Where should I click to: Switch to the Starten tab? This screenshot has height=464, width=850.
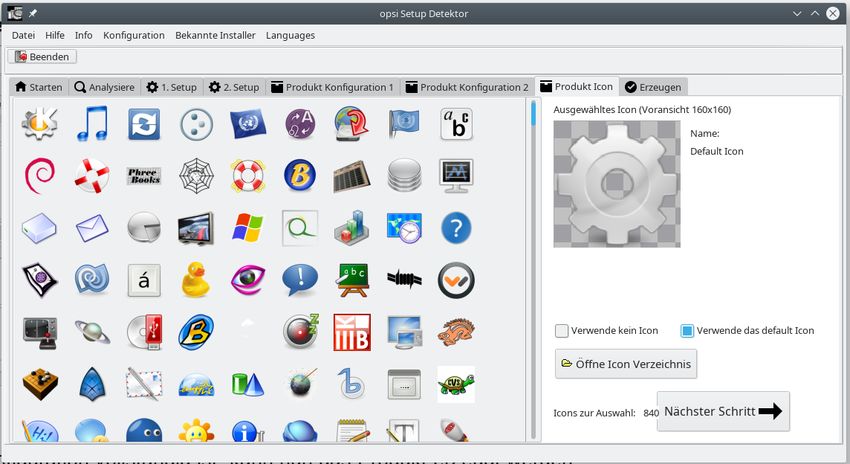point(39,87)
